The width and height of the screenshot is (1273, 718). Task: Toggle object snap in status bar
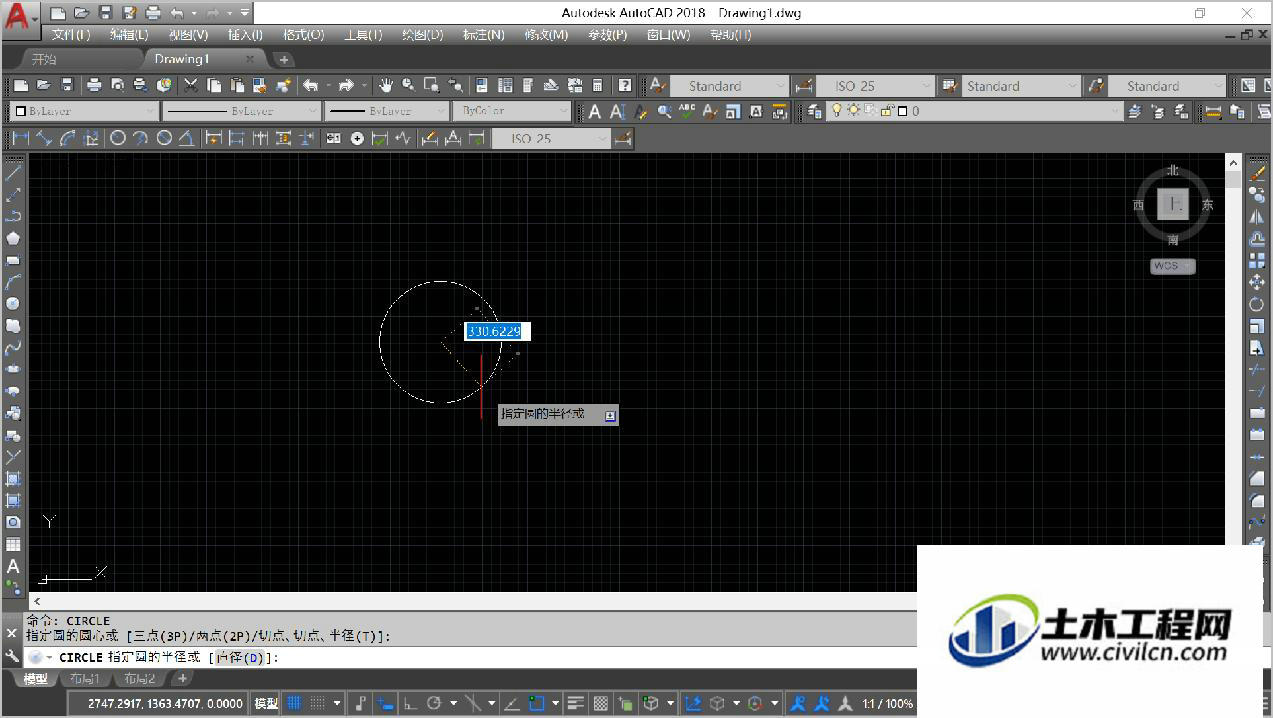pos(536,703)
